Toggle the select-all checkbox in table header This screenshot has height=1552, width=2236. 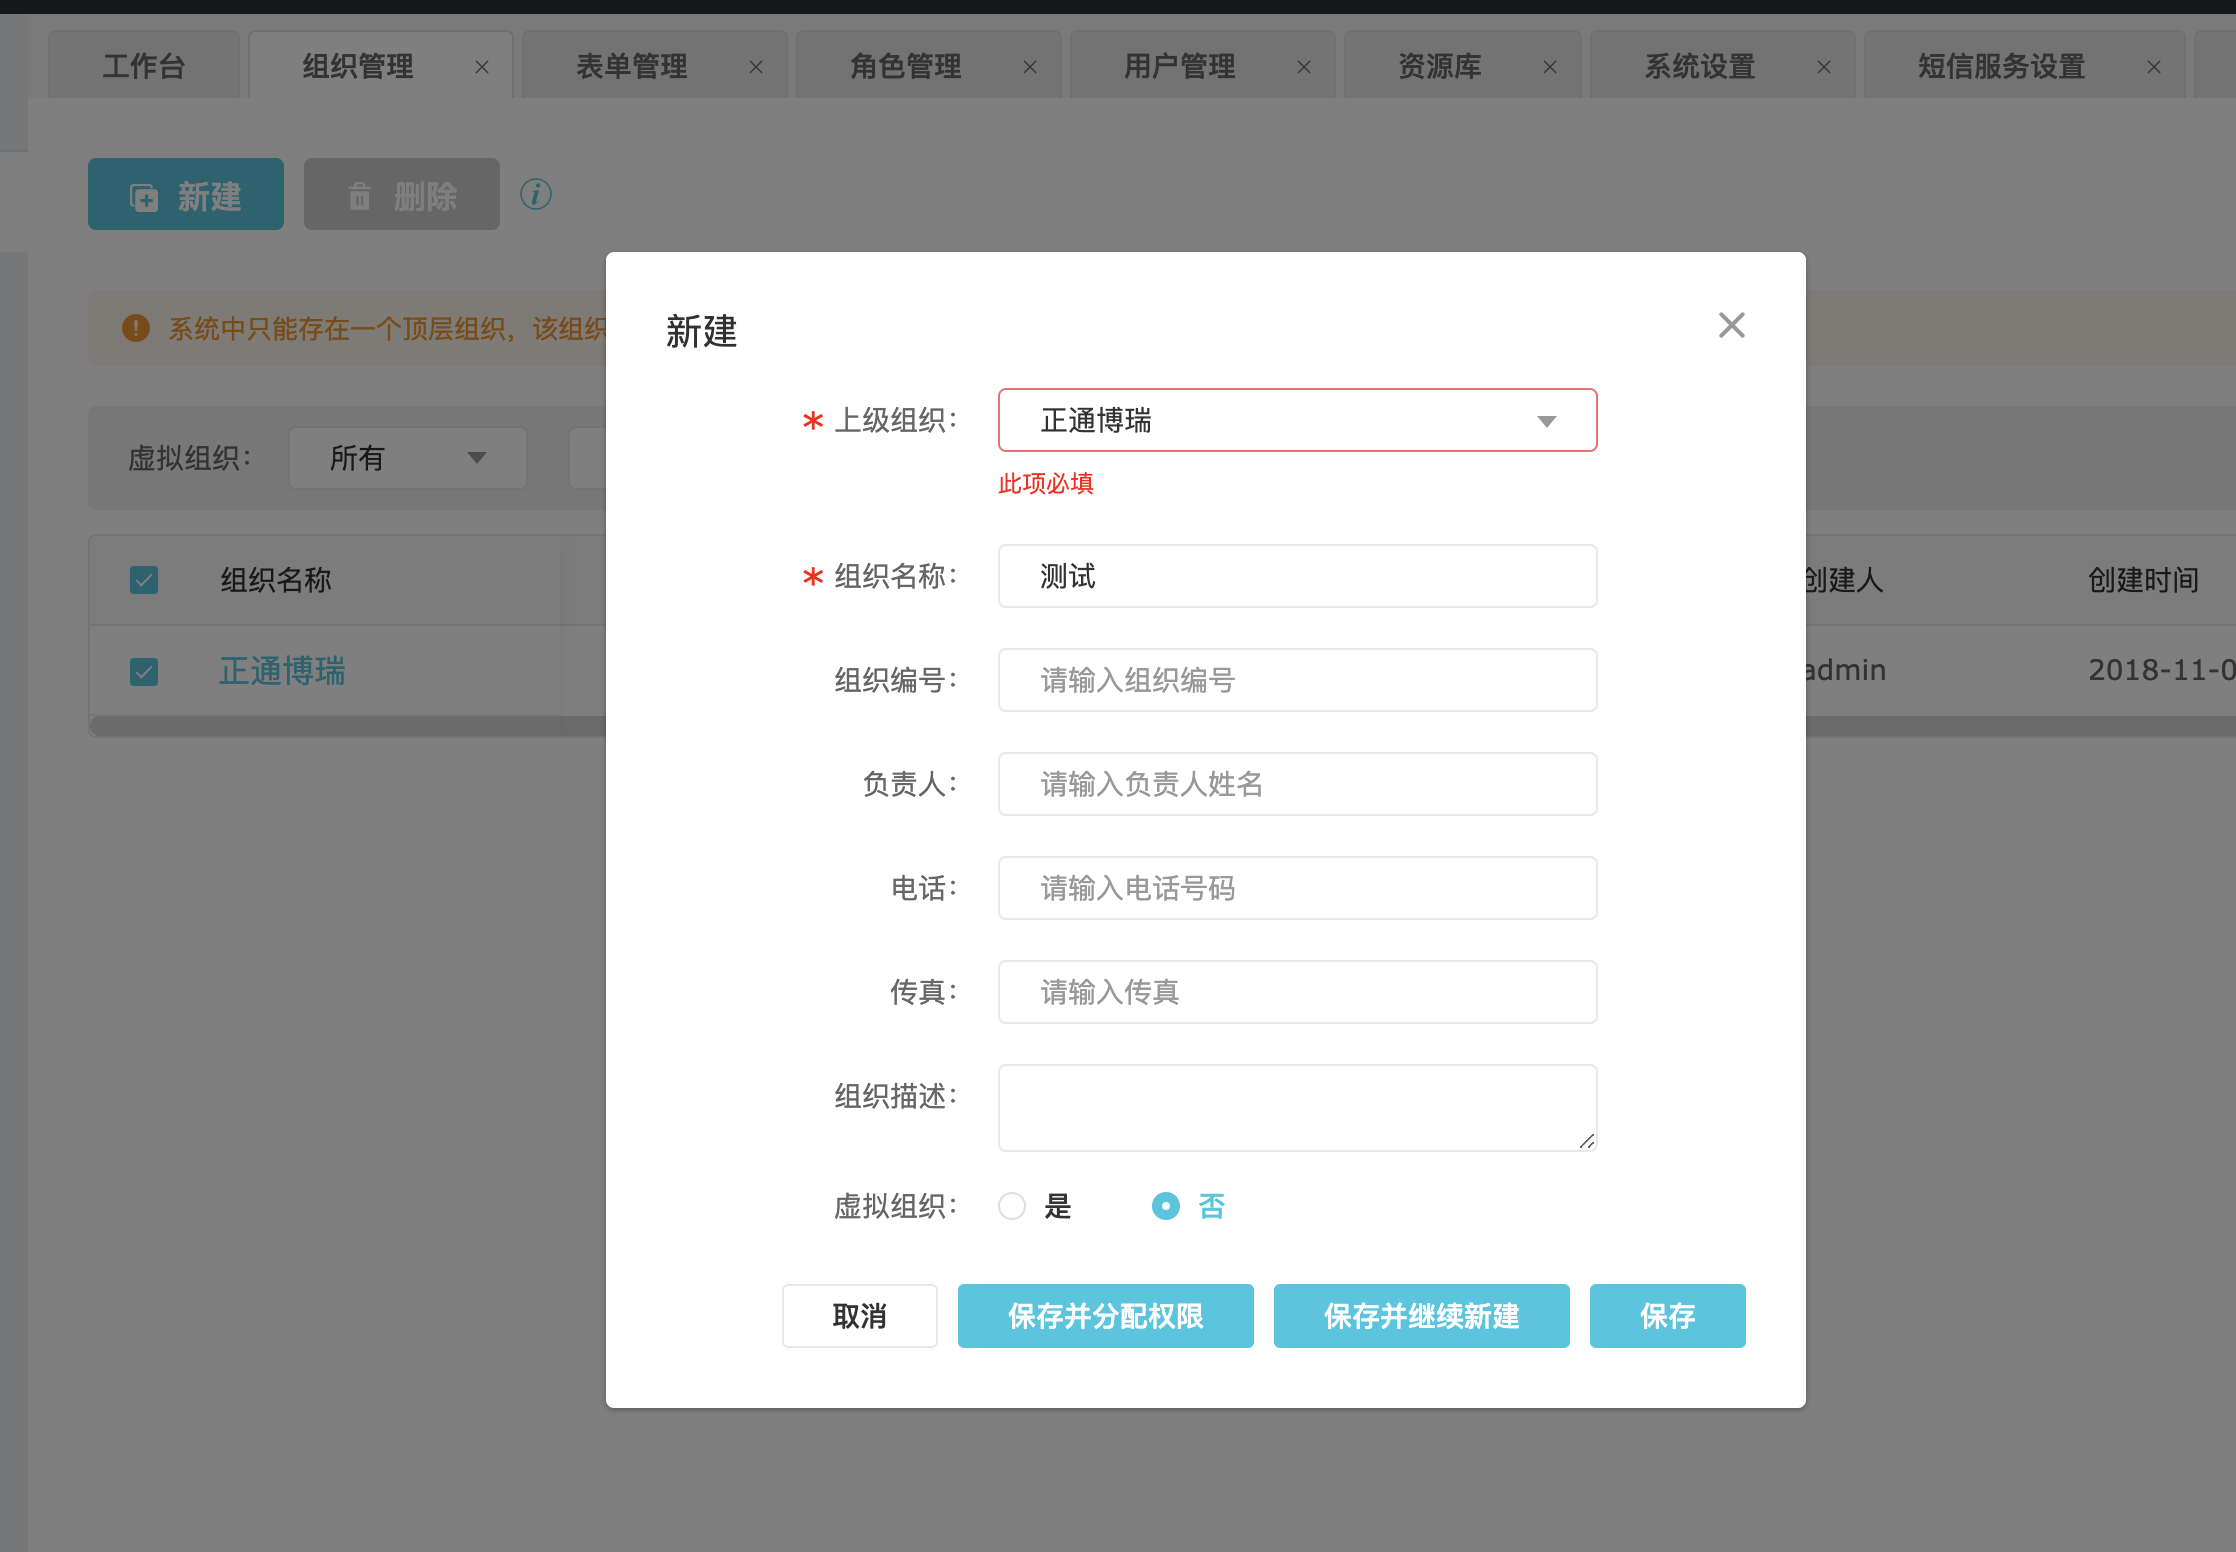pos(144,580)
